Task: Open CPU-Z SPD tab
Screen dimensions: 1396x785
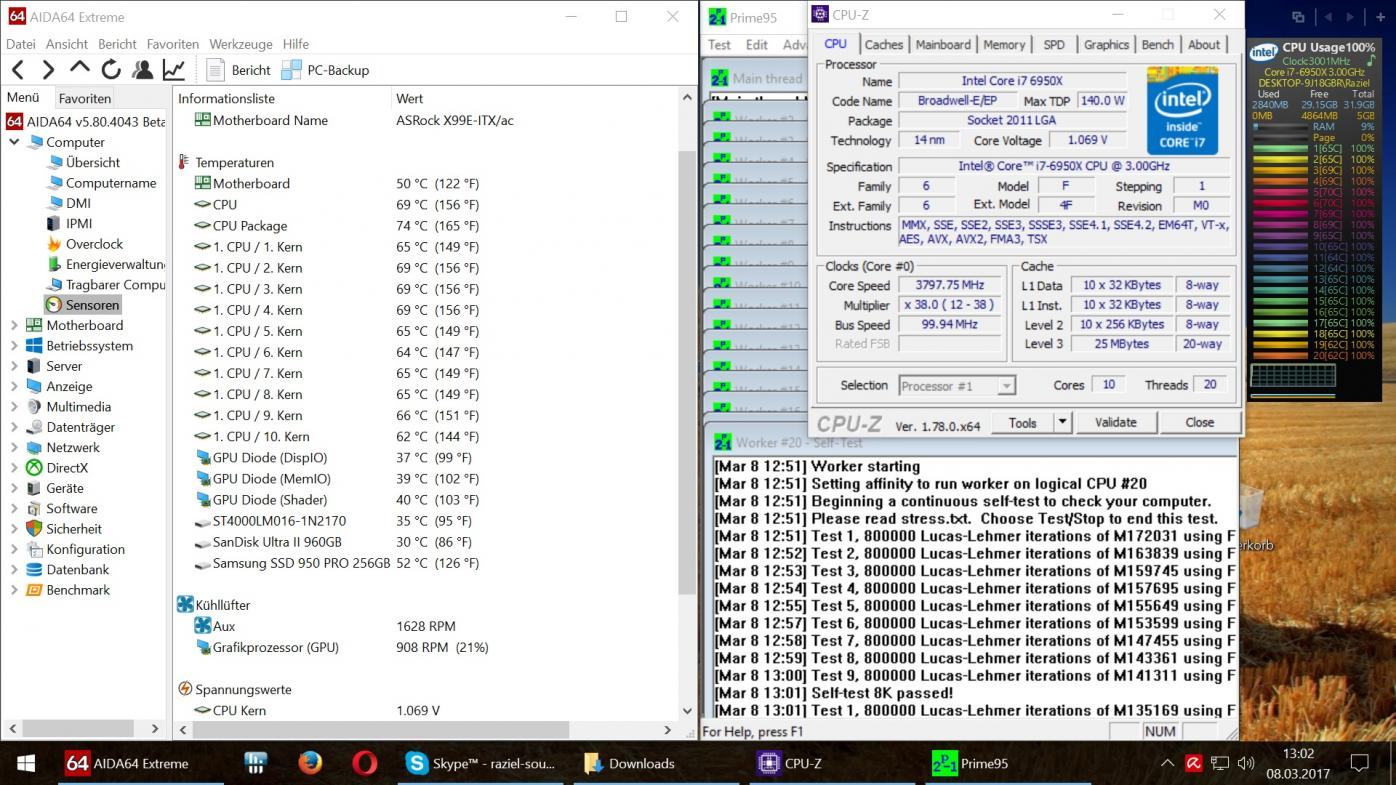Action: 1054,44
